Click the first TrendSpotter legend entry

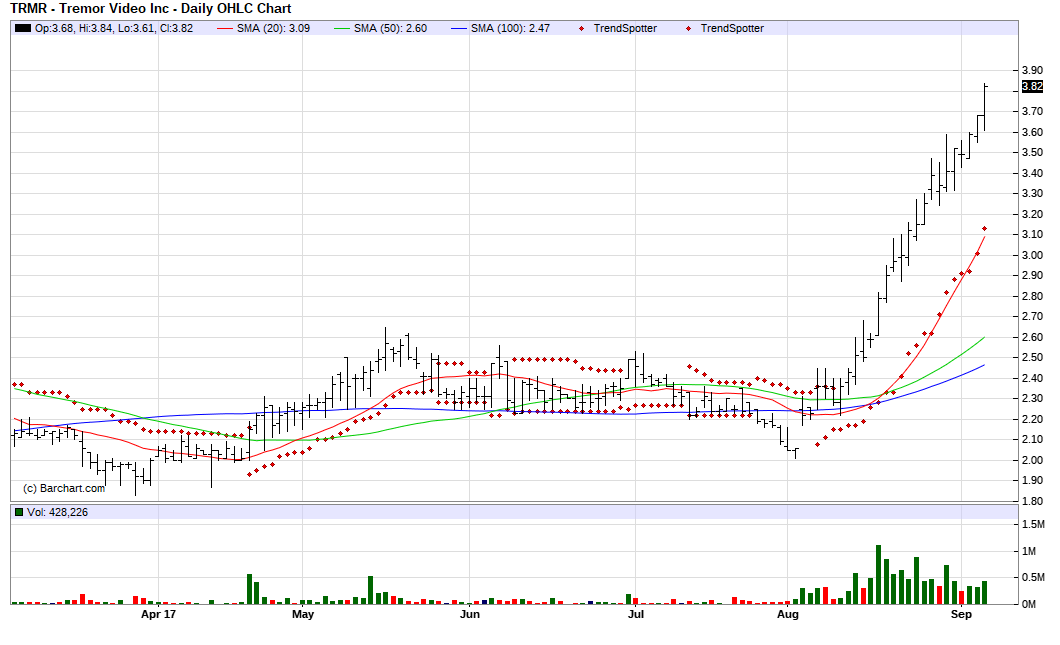coord(625,28)
